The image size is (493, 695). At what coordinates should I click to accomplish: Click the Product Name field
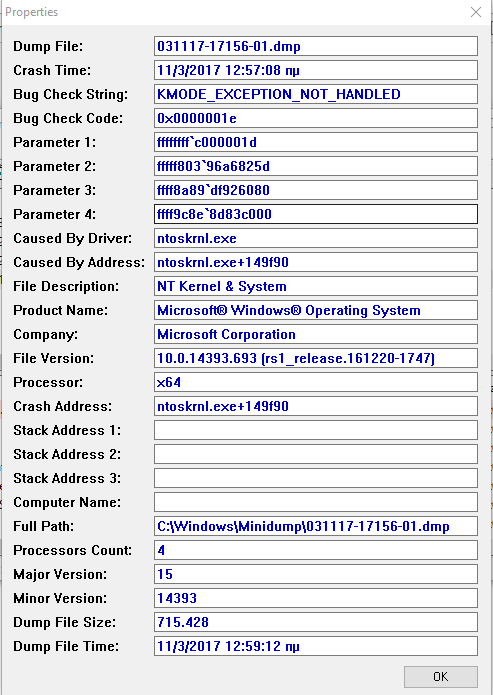point(316,310)
